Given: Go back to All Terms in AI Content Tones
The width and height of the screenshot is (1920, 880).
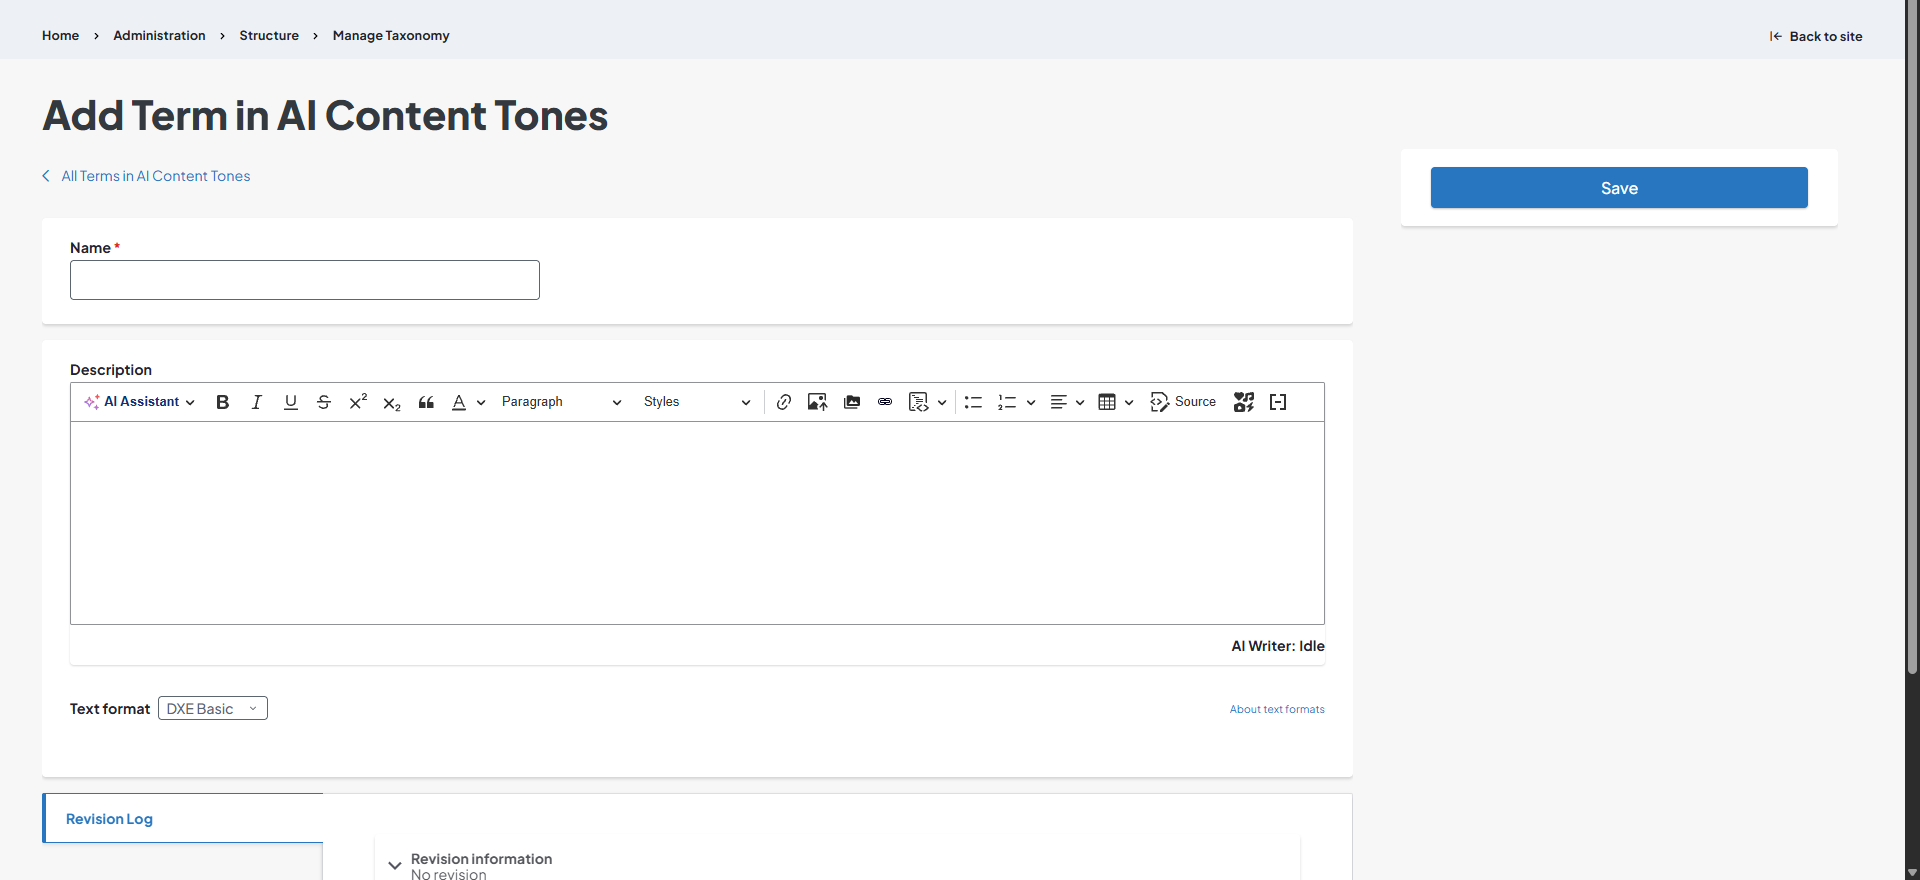Looking at the screenshot, I should pyautogui.click(x=147, y=176).
